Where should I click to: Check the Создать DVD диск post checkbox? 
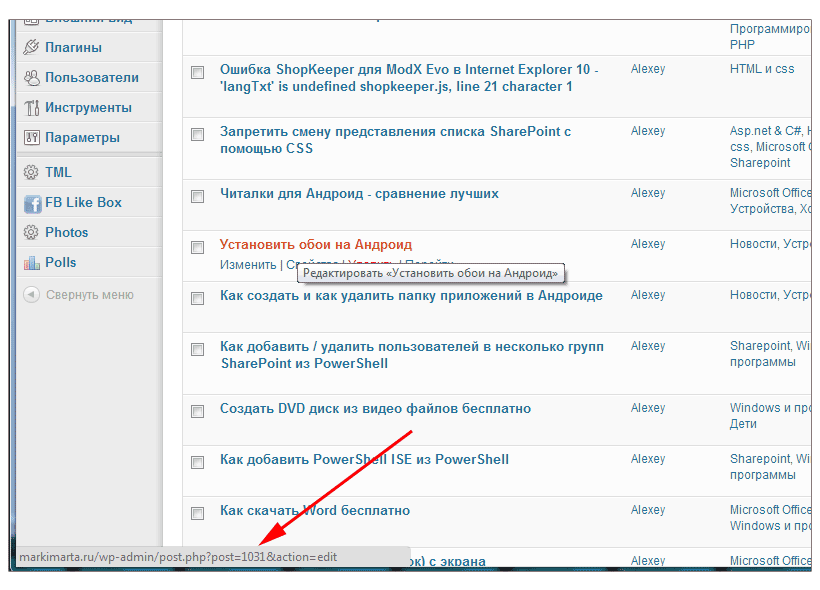point(198,411)
